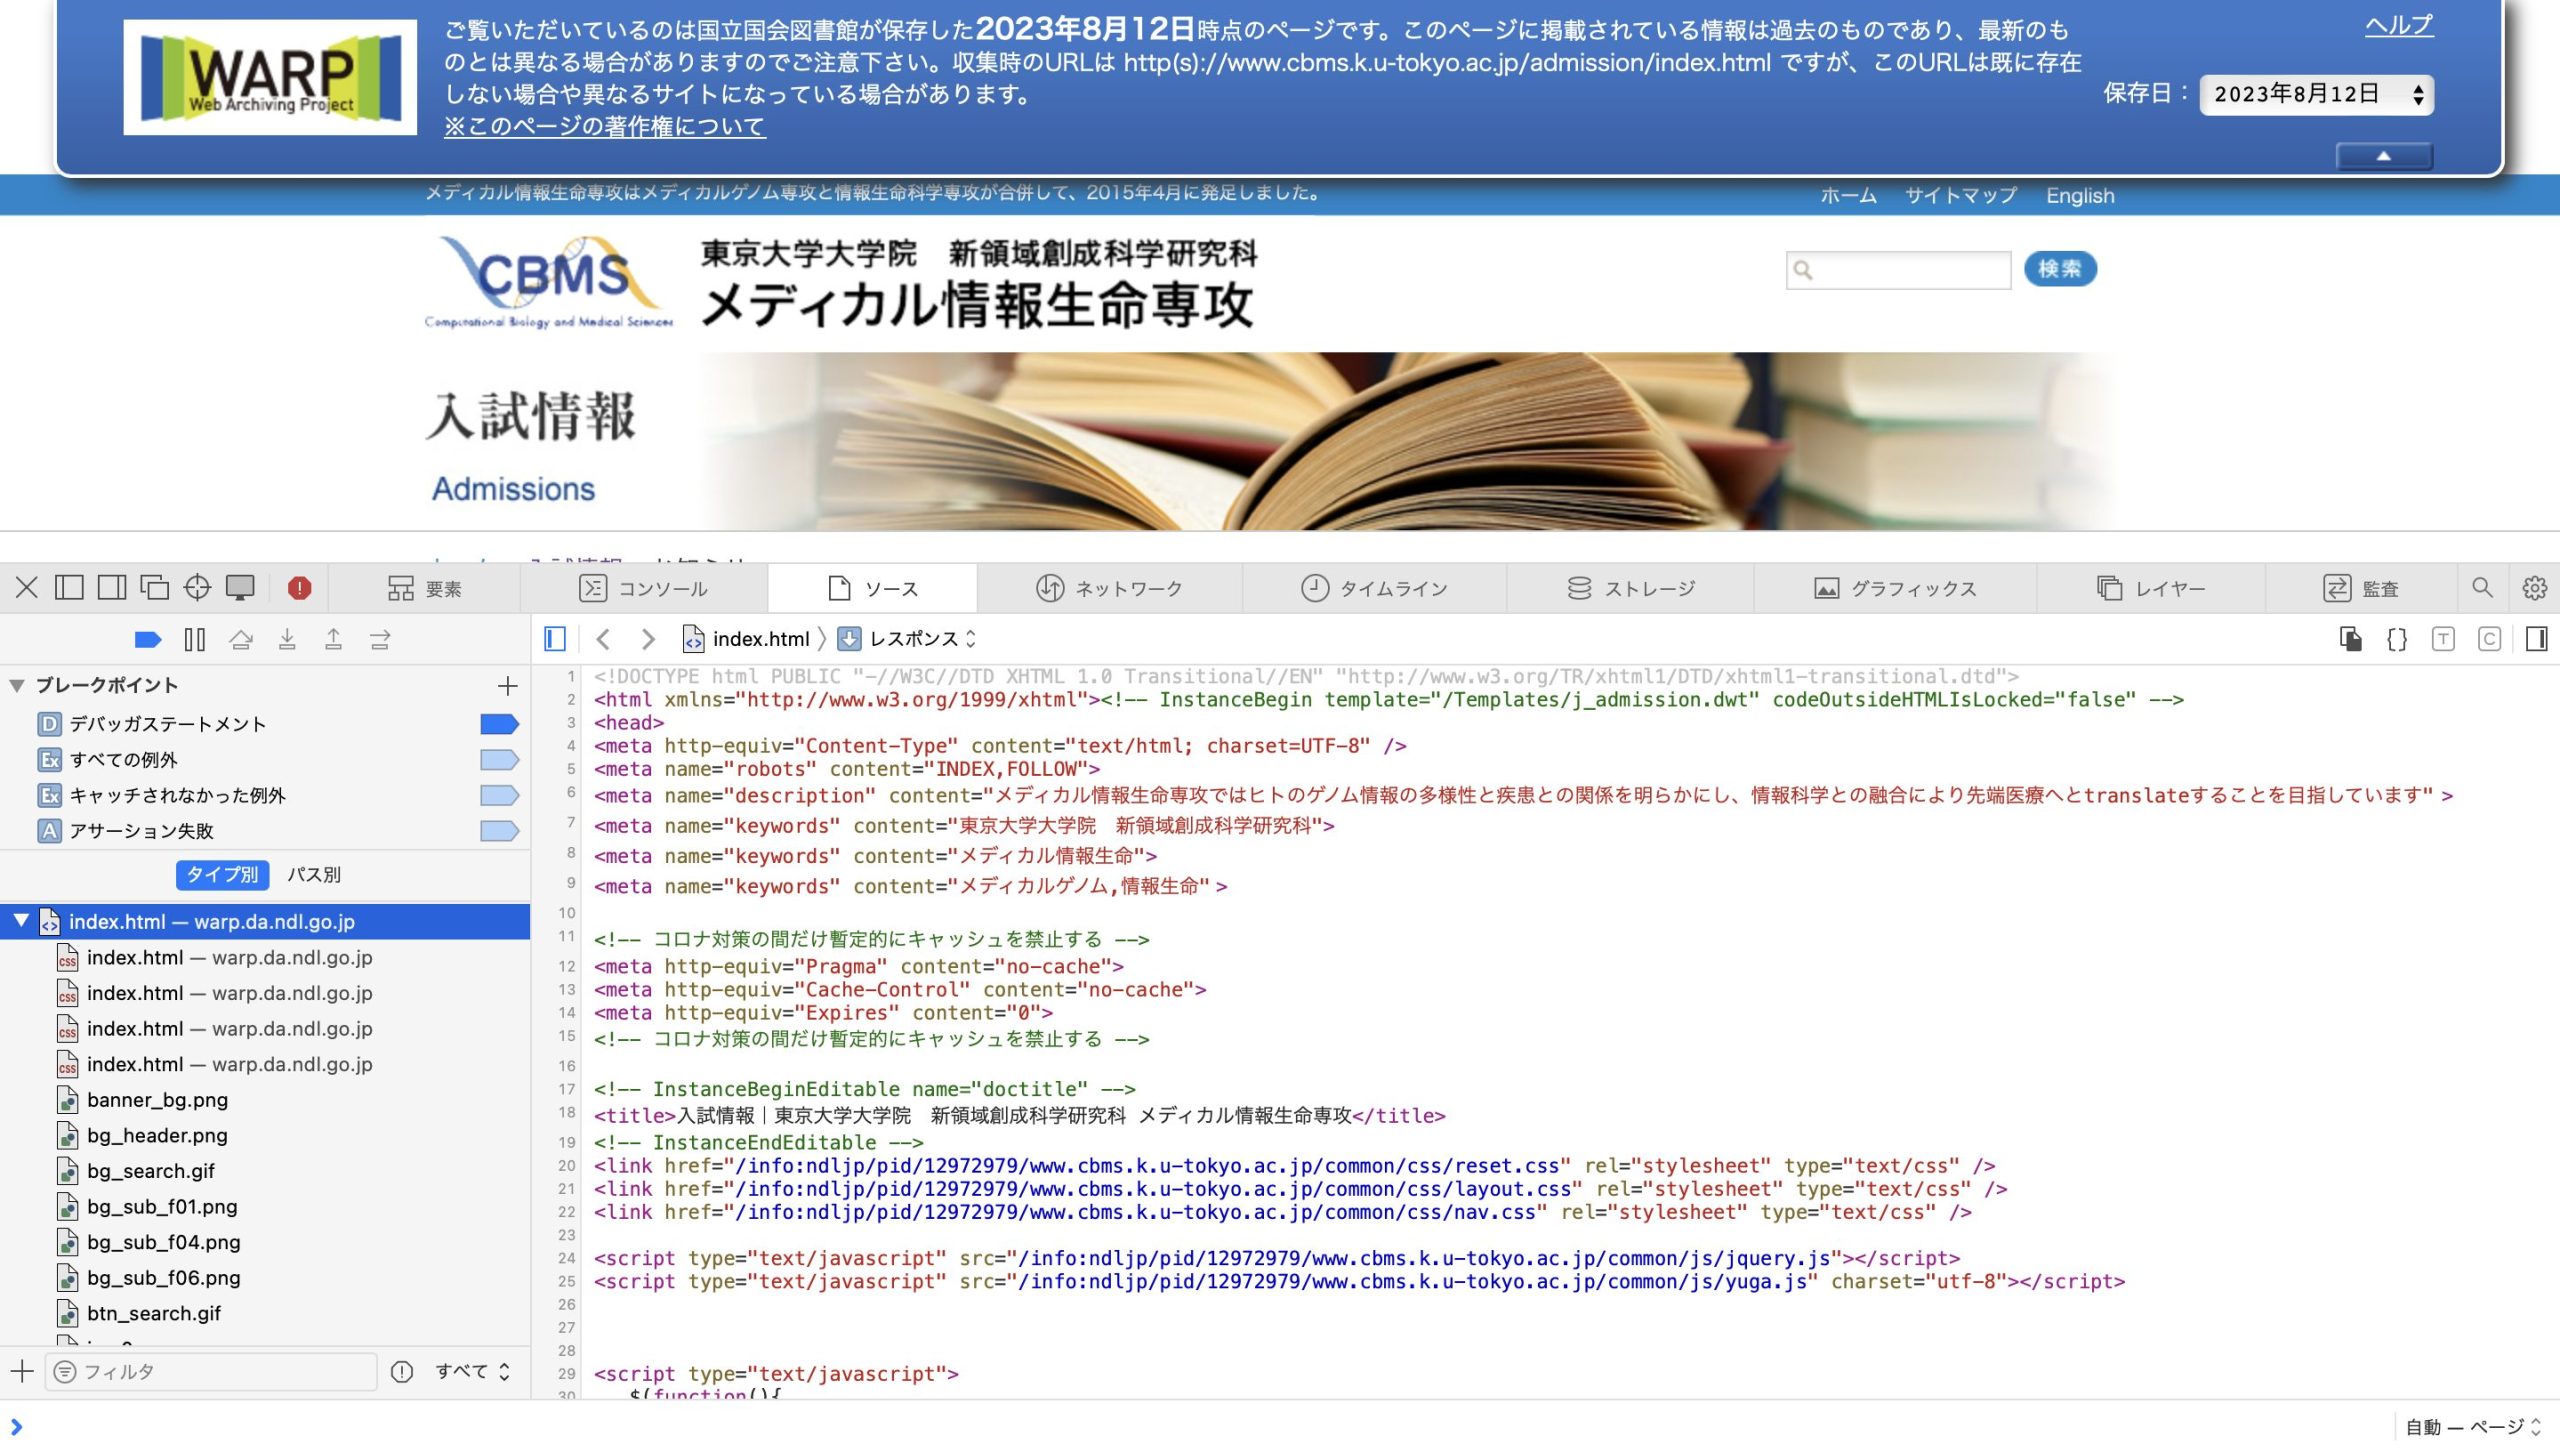Collapse the index.html resource tree
2560x1452 pixels.
click(20, 921)
